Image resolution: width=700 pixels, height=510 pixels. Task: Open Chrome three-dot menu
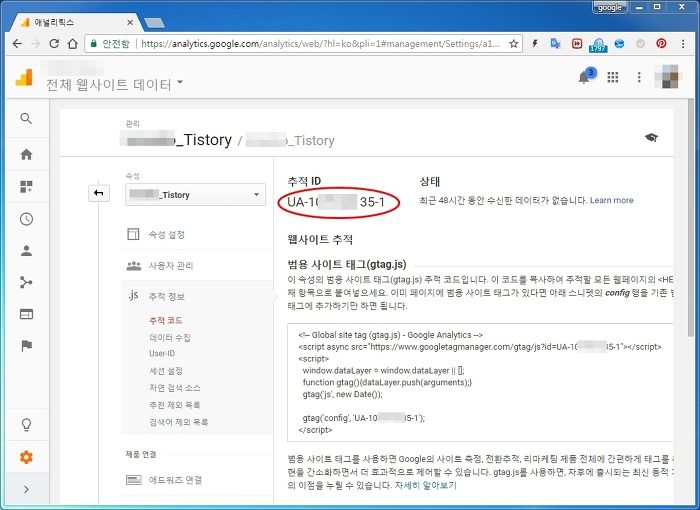coord(683,43)
